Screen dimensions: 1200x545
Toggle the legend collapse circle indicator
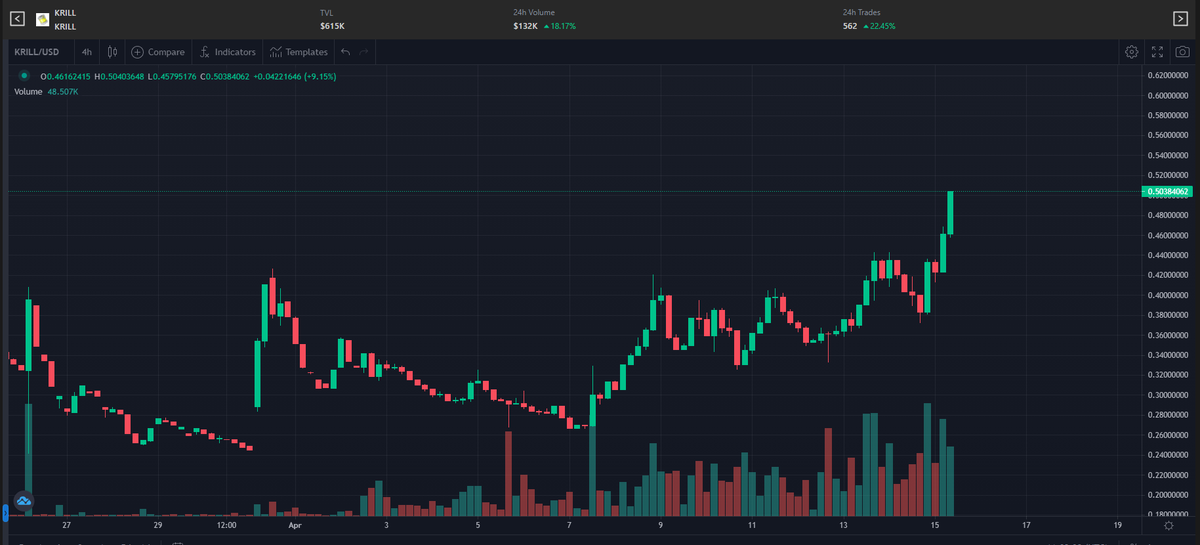[23, 76]
